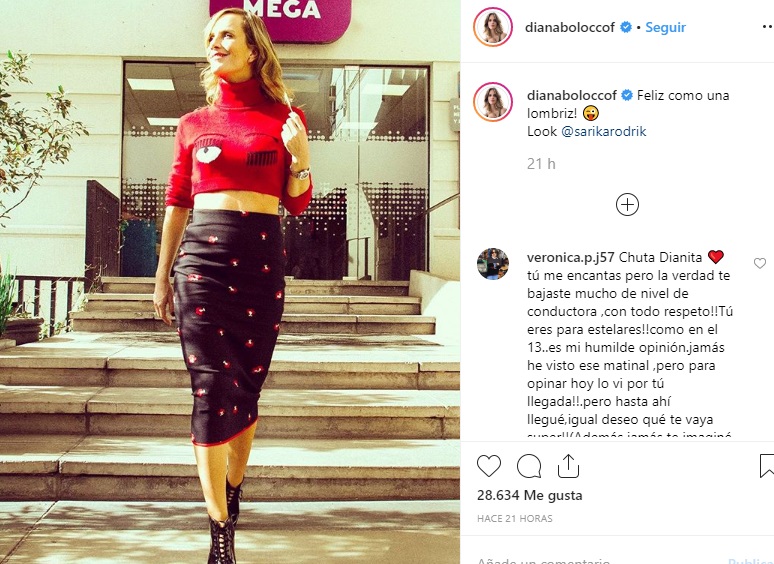
Task: Click the HACE 21 HORAS timestamp
Action: point(515,519)
